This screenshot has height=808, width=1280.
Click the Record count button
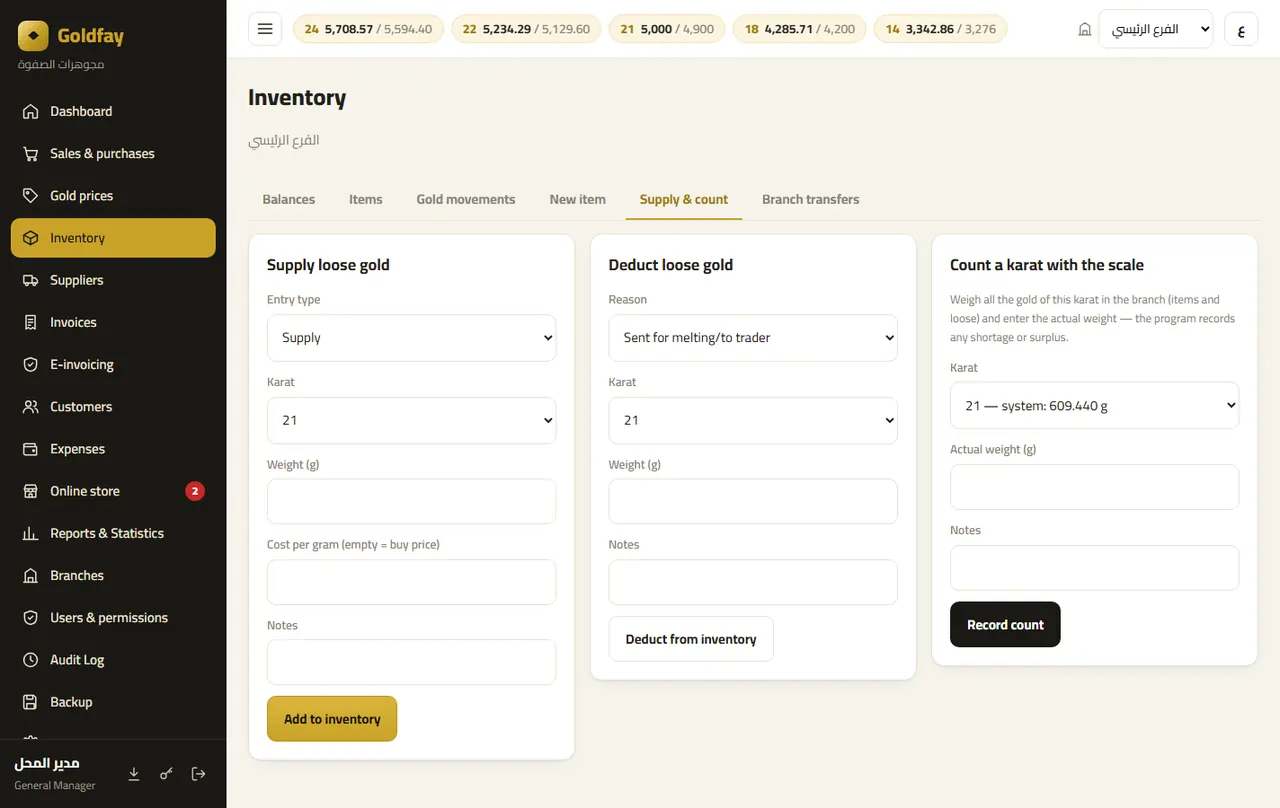click(1005, 625)
